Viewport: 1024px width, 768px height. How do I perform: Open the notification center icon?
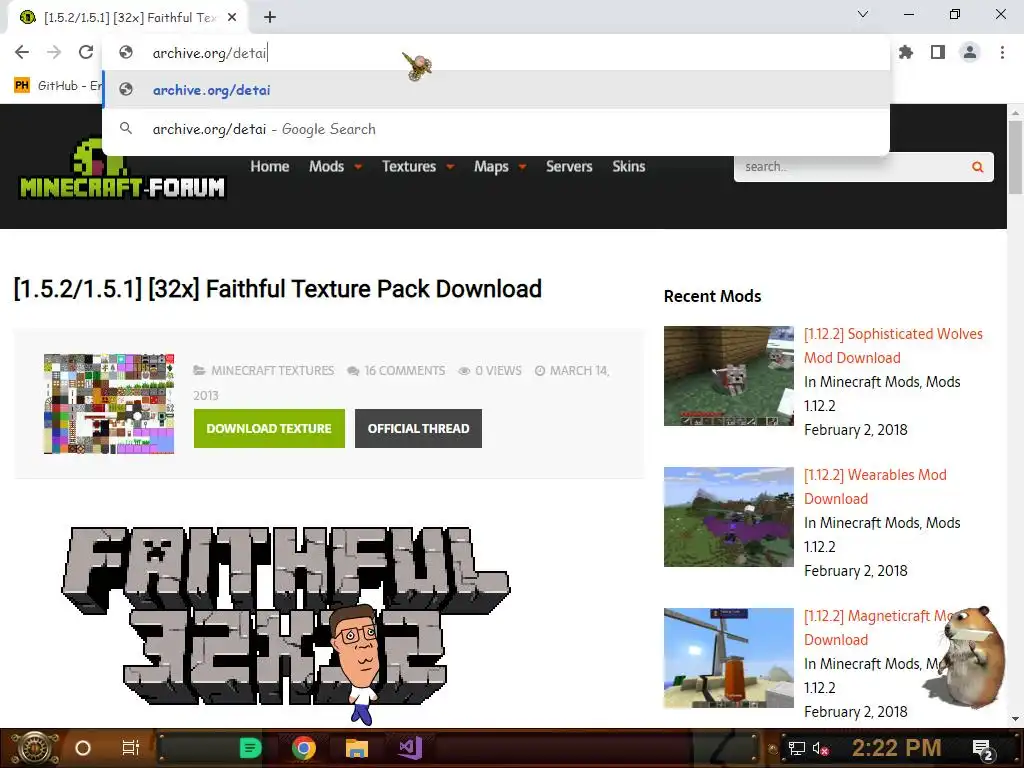coord(982,749)
